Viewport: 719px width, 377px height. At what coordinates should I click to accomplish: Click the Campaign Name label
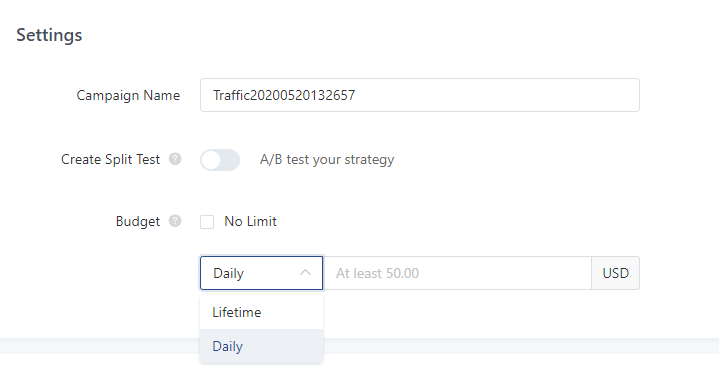tap(128, 95)
